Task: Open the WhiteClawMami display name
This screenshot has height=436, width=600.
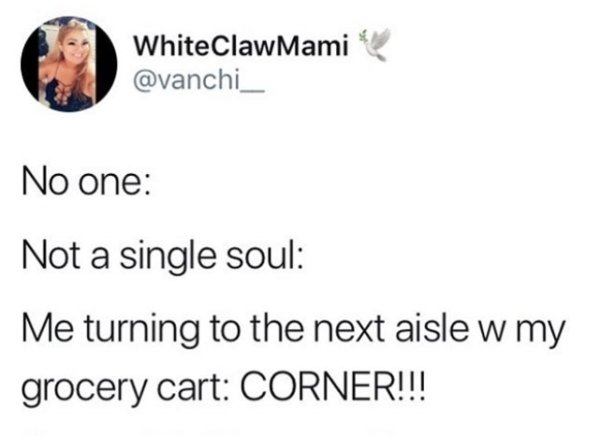Action: tap(241, 45)
